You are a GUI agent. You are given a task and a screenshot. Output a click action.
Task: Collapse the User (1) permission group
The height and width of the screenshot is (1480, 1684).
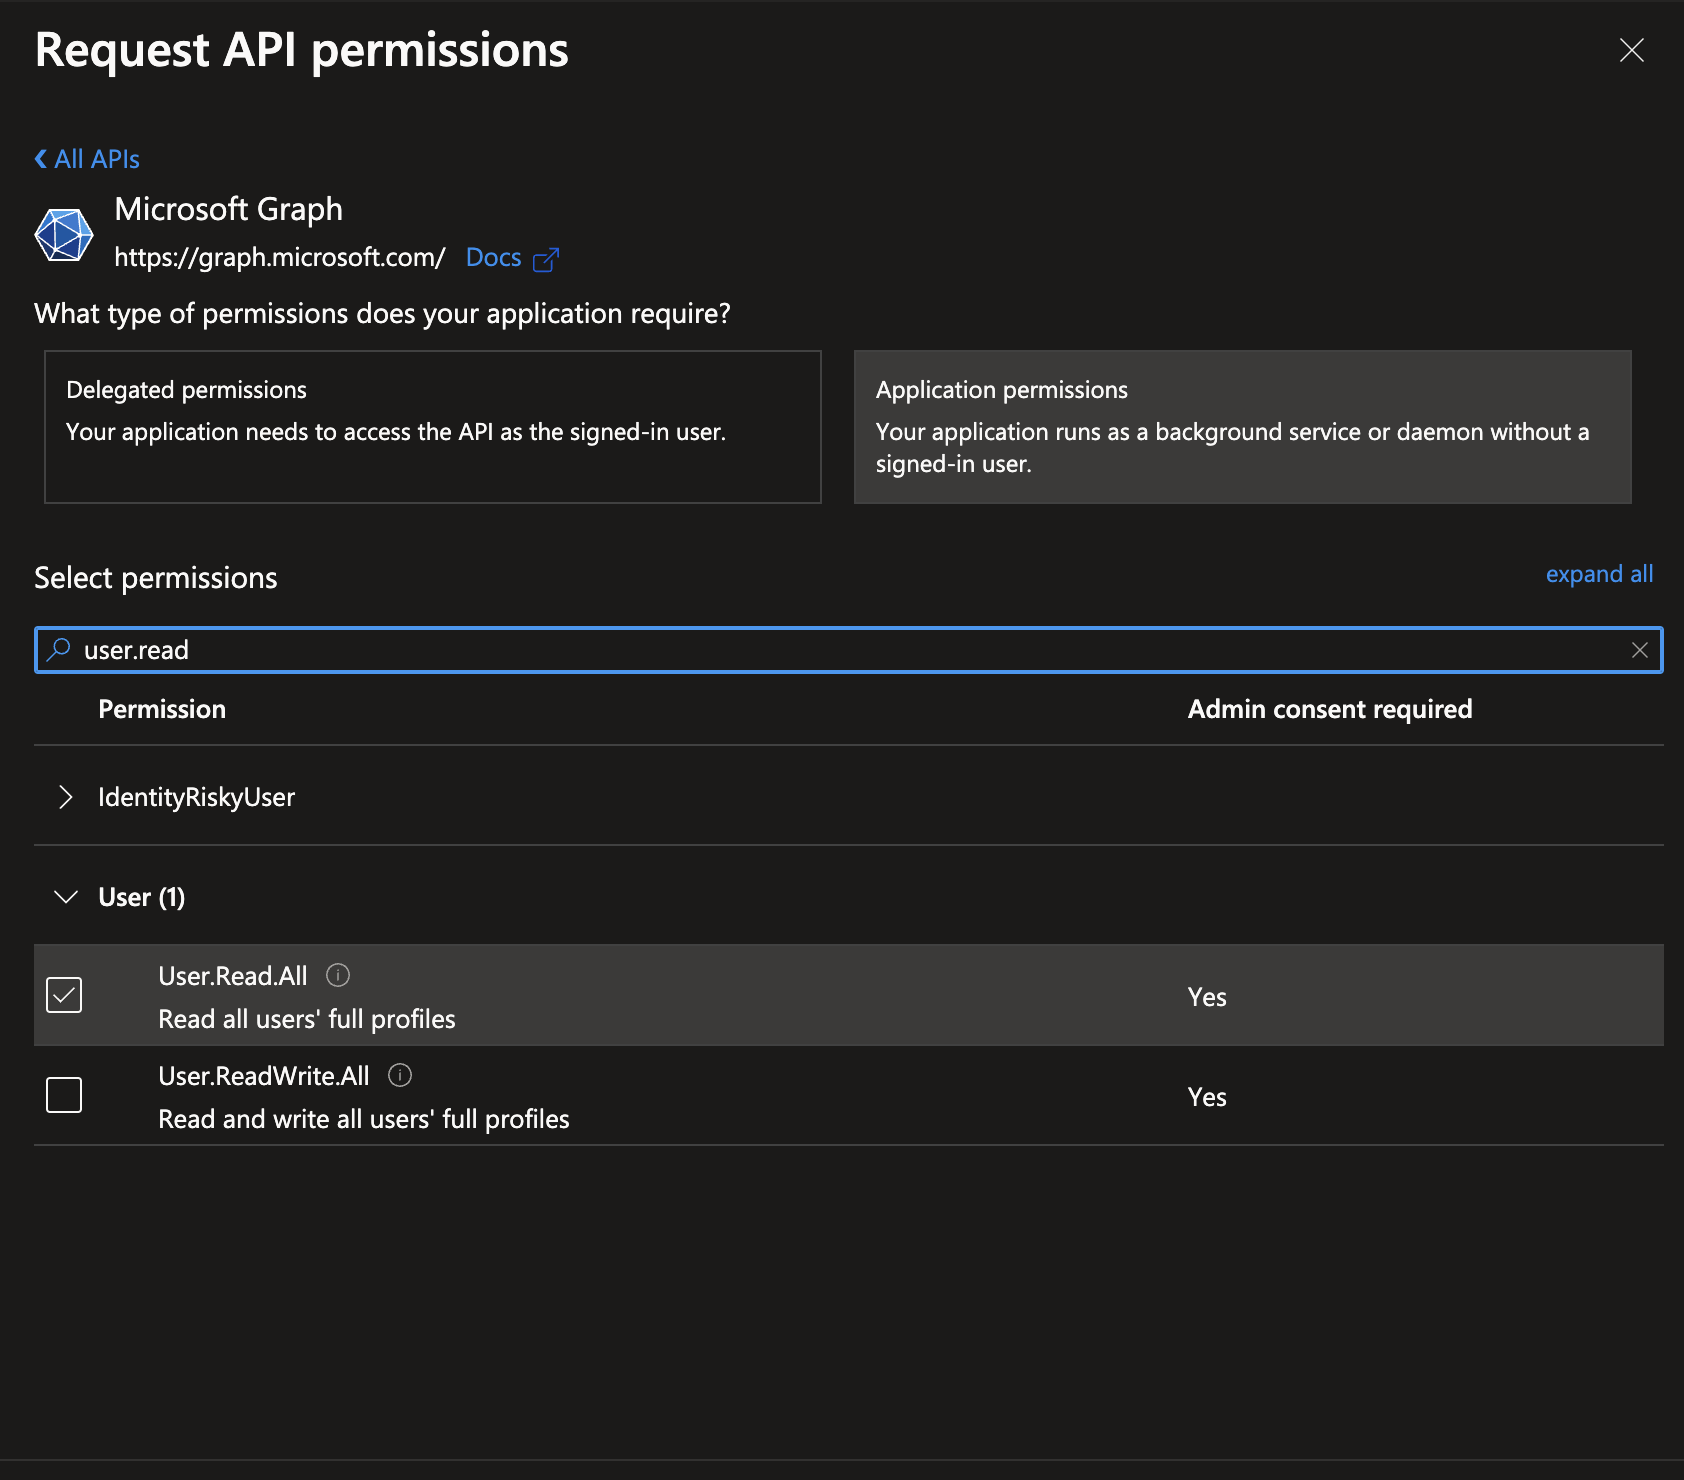65,896
